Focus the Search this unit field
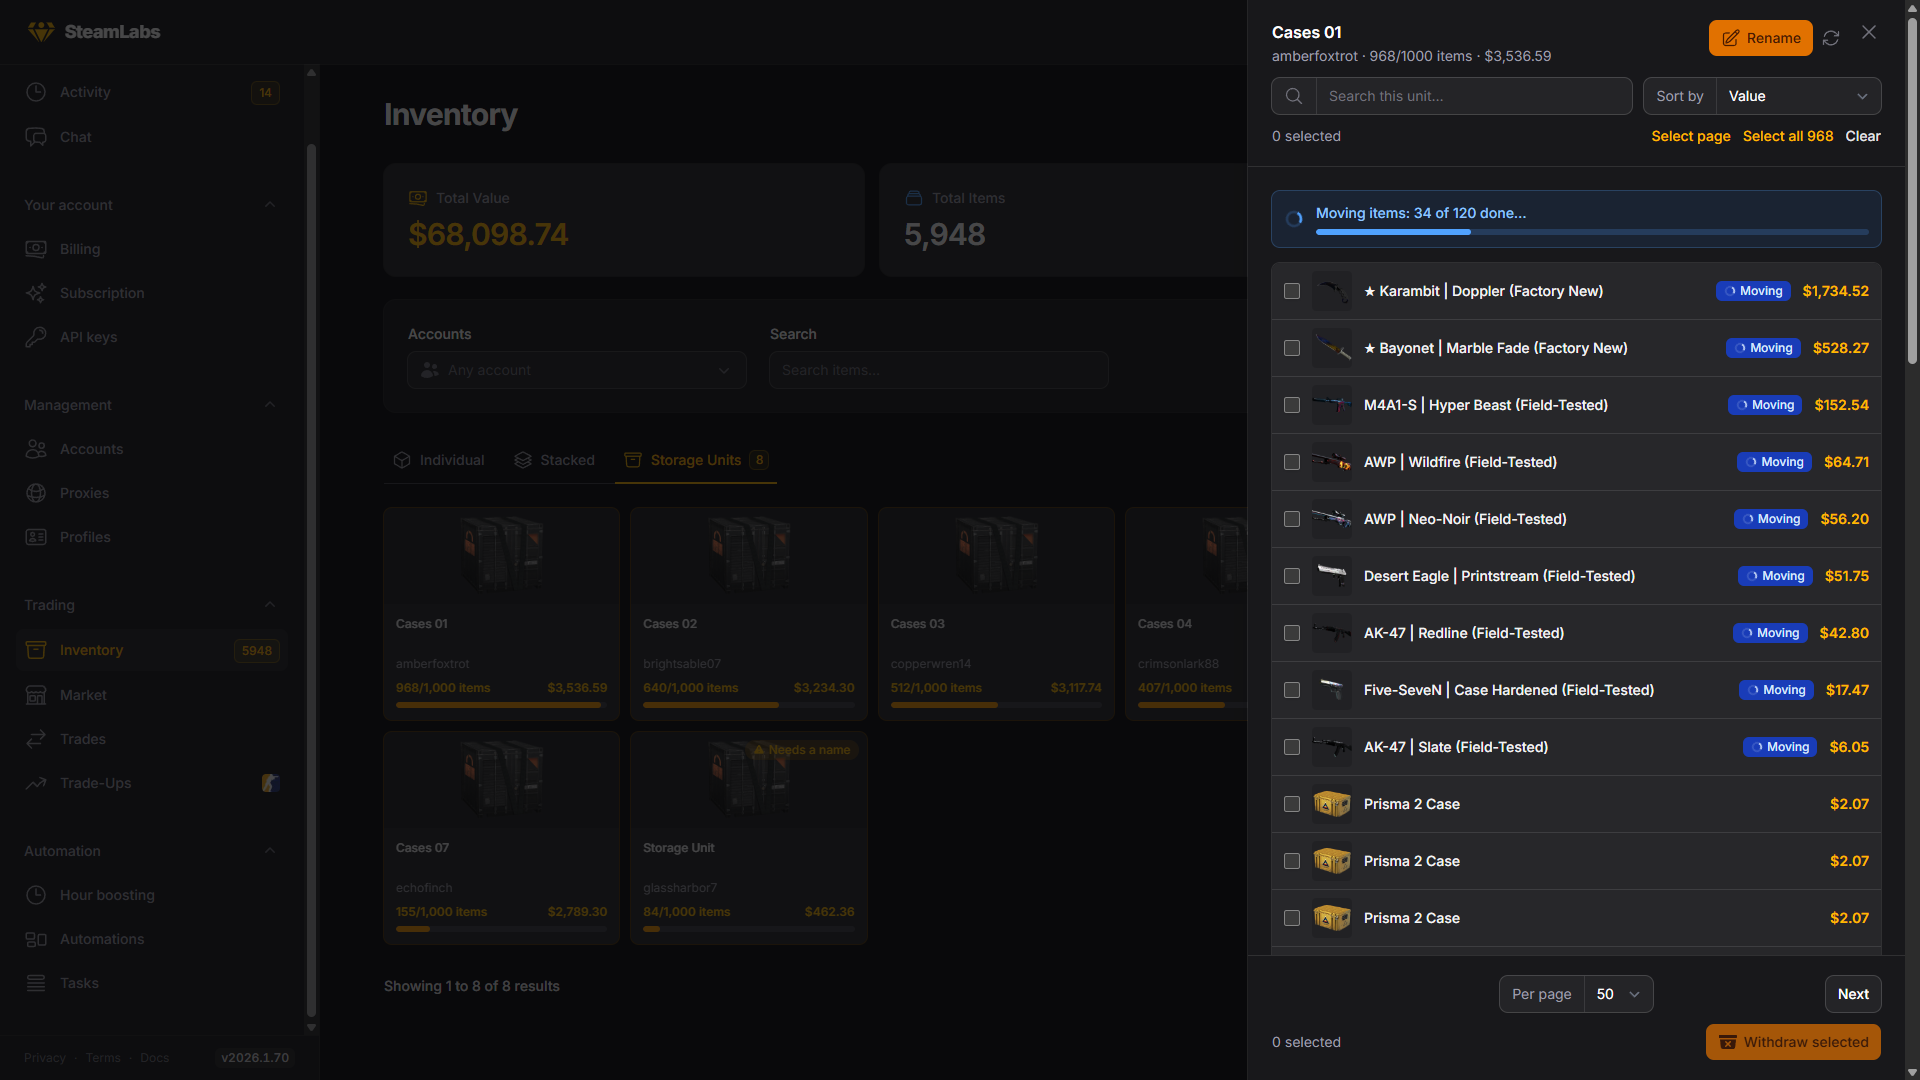 pyautogui.click(x=1474, y=96)
